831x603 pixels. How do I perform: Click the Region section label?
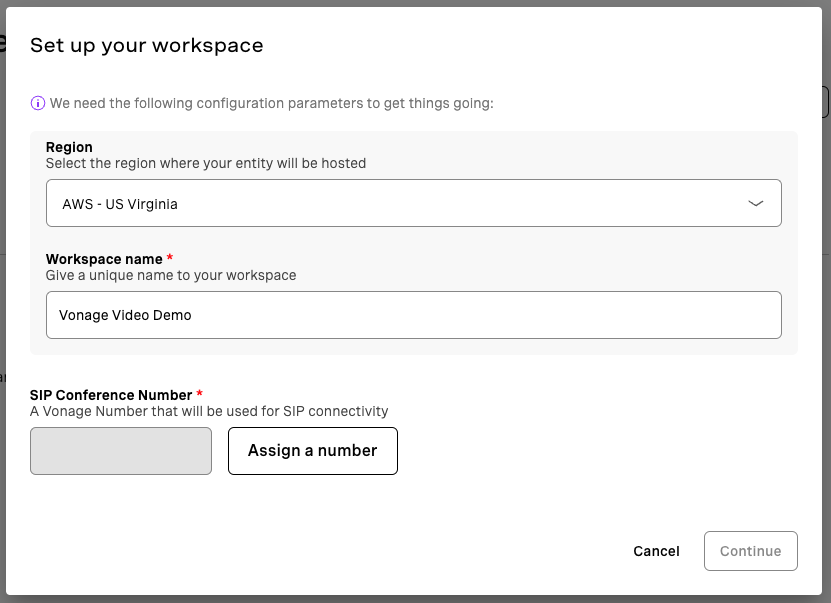[69, 146]
